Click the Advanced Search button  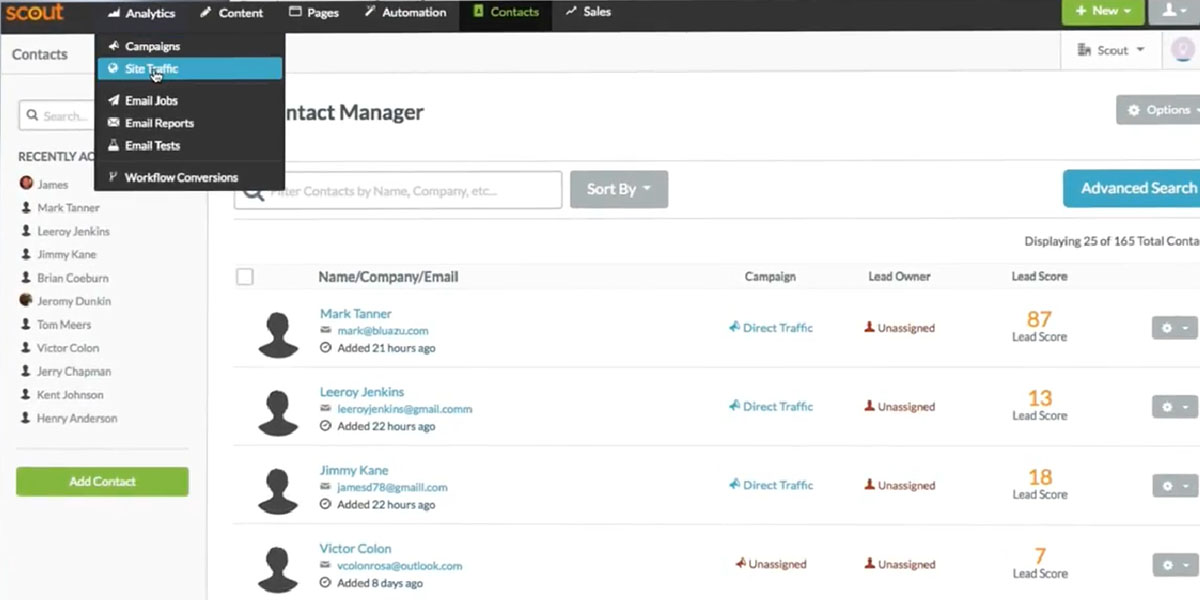(x=1136, y=188)
